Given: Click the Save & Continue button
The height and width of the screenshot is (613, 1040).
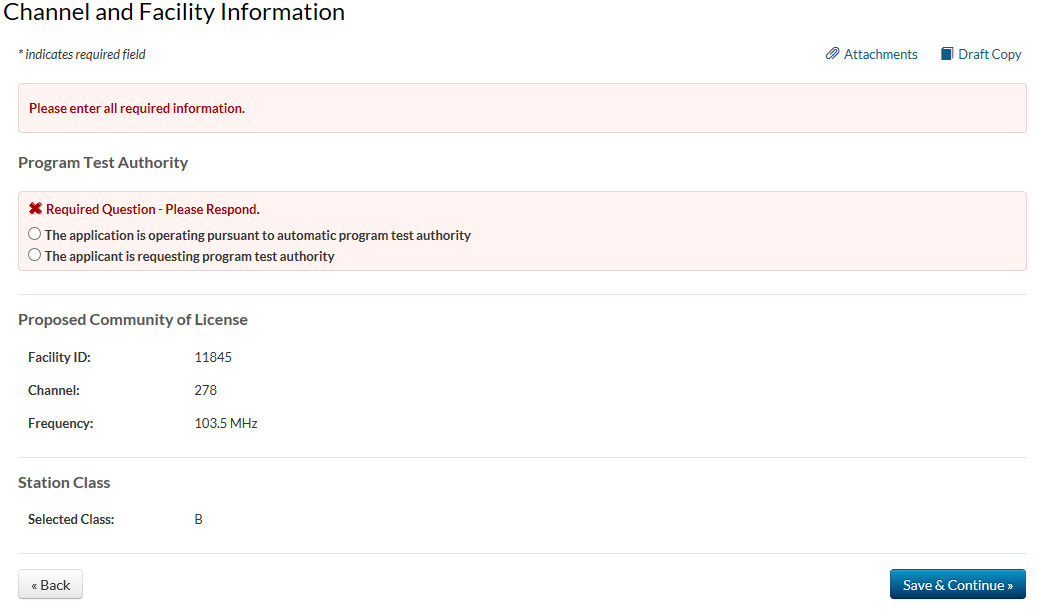Looking at the screenshot, I should tap(957, 585).
